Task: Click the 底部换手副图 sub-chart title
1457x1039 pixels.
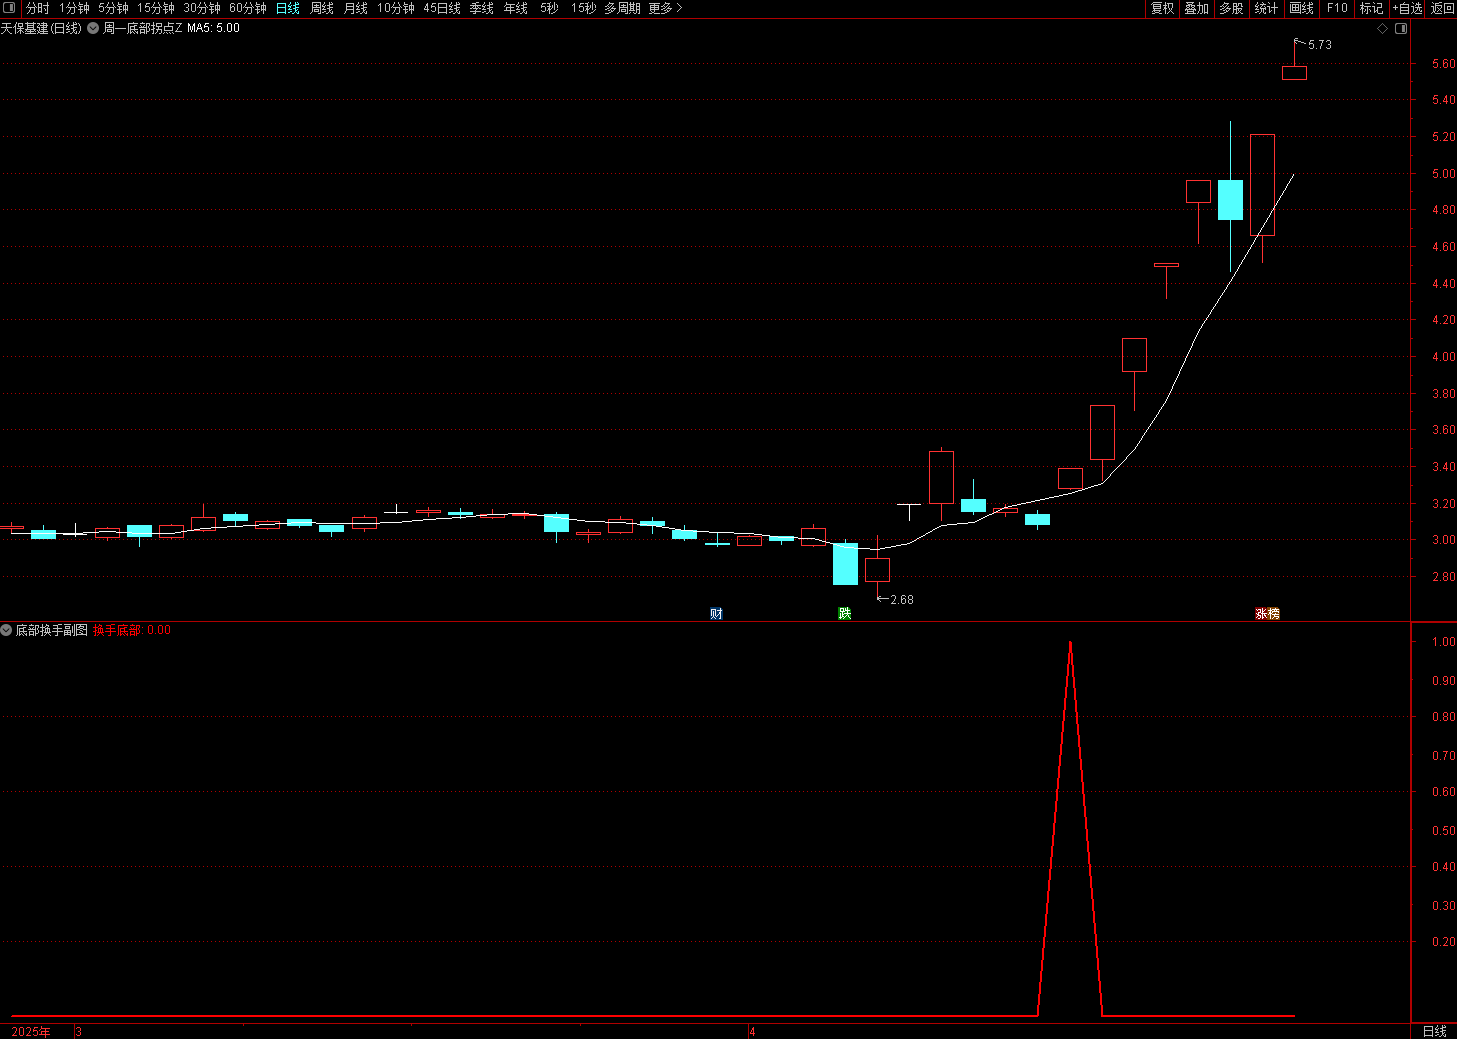Action: click(51, 630)
